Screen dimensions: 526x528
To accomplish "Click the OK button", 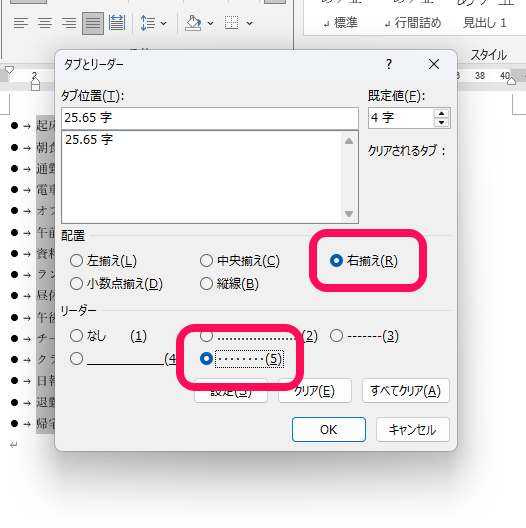I will pos(329,430).
